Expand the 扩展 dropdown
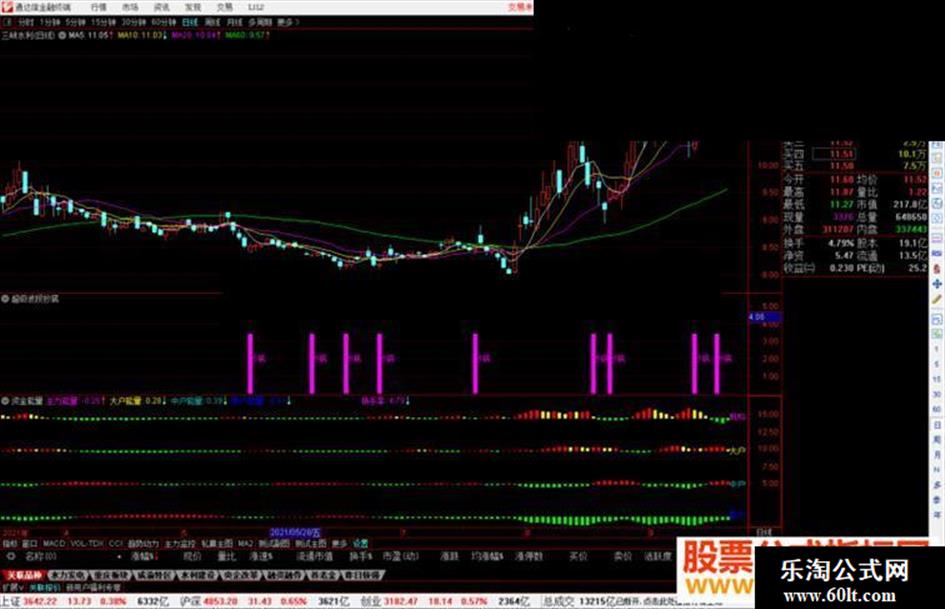This screenshot has width=945, height=609. click(x=13, y=587)
